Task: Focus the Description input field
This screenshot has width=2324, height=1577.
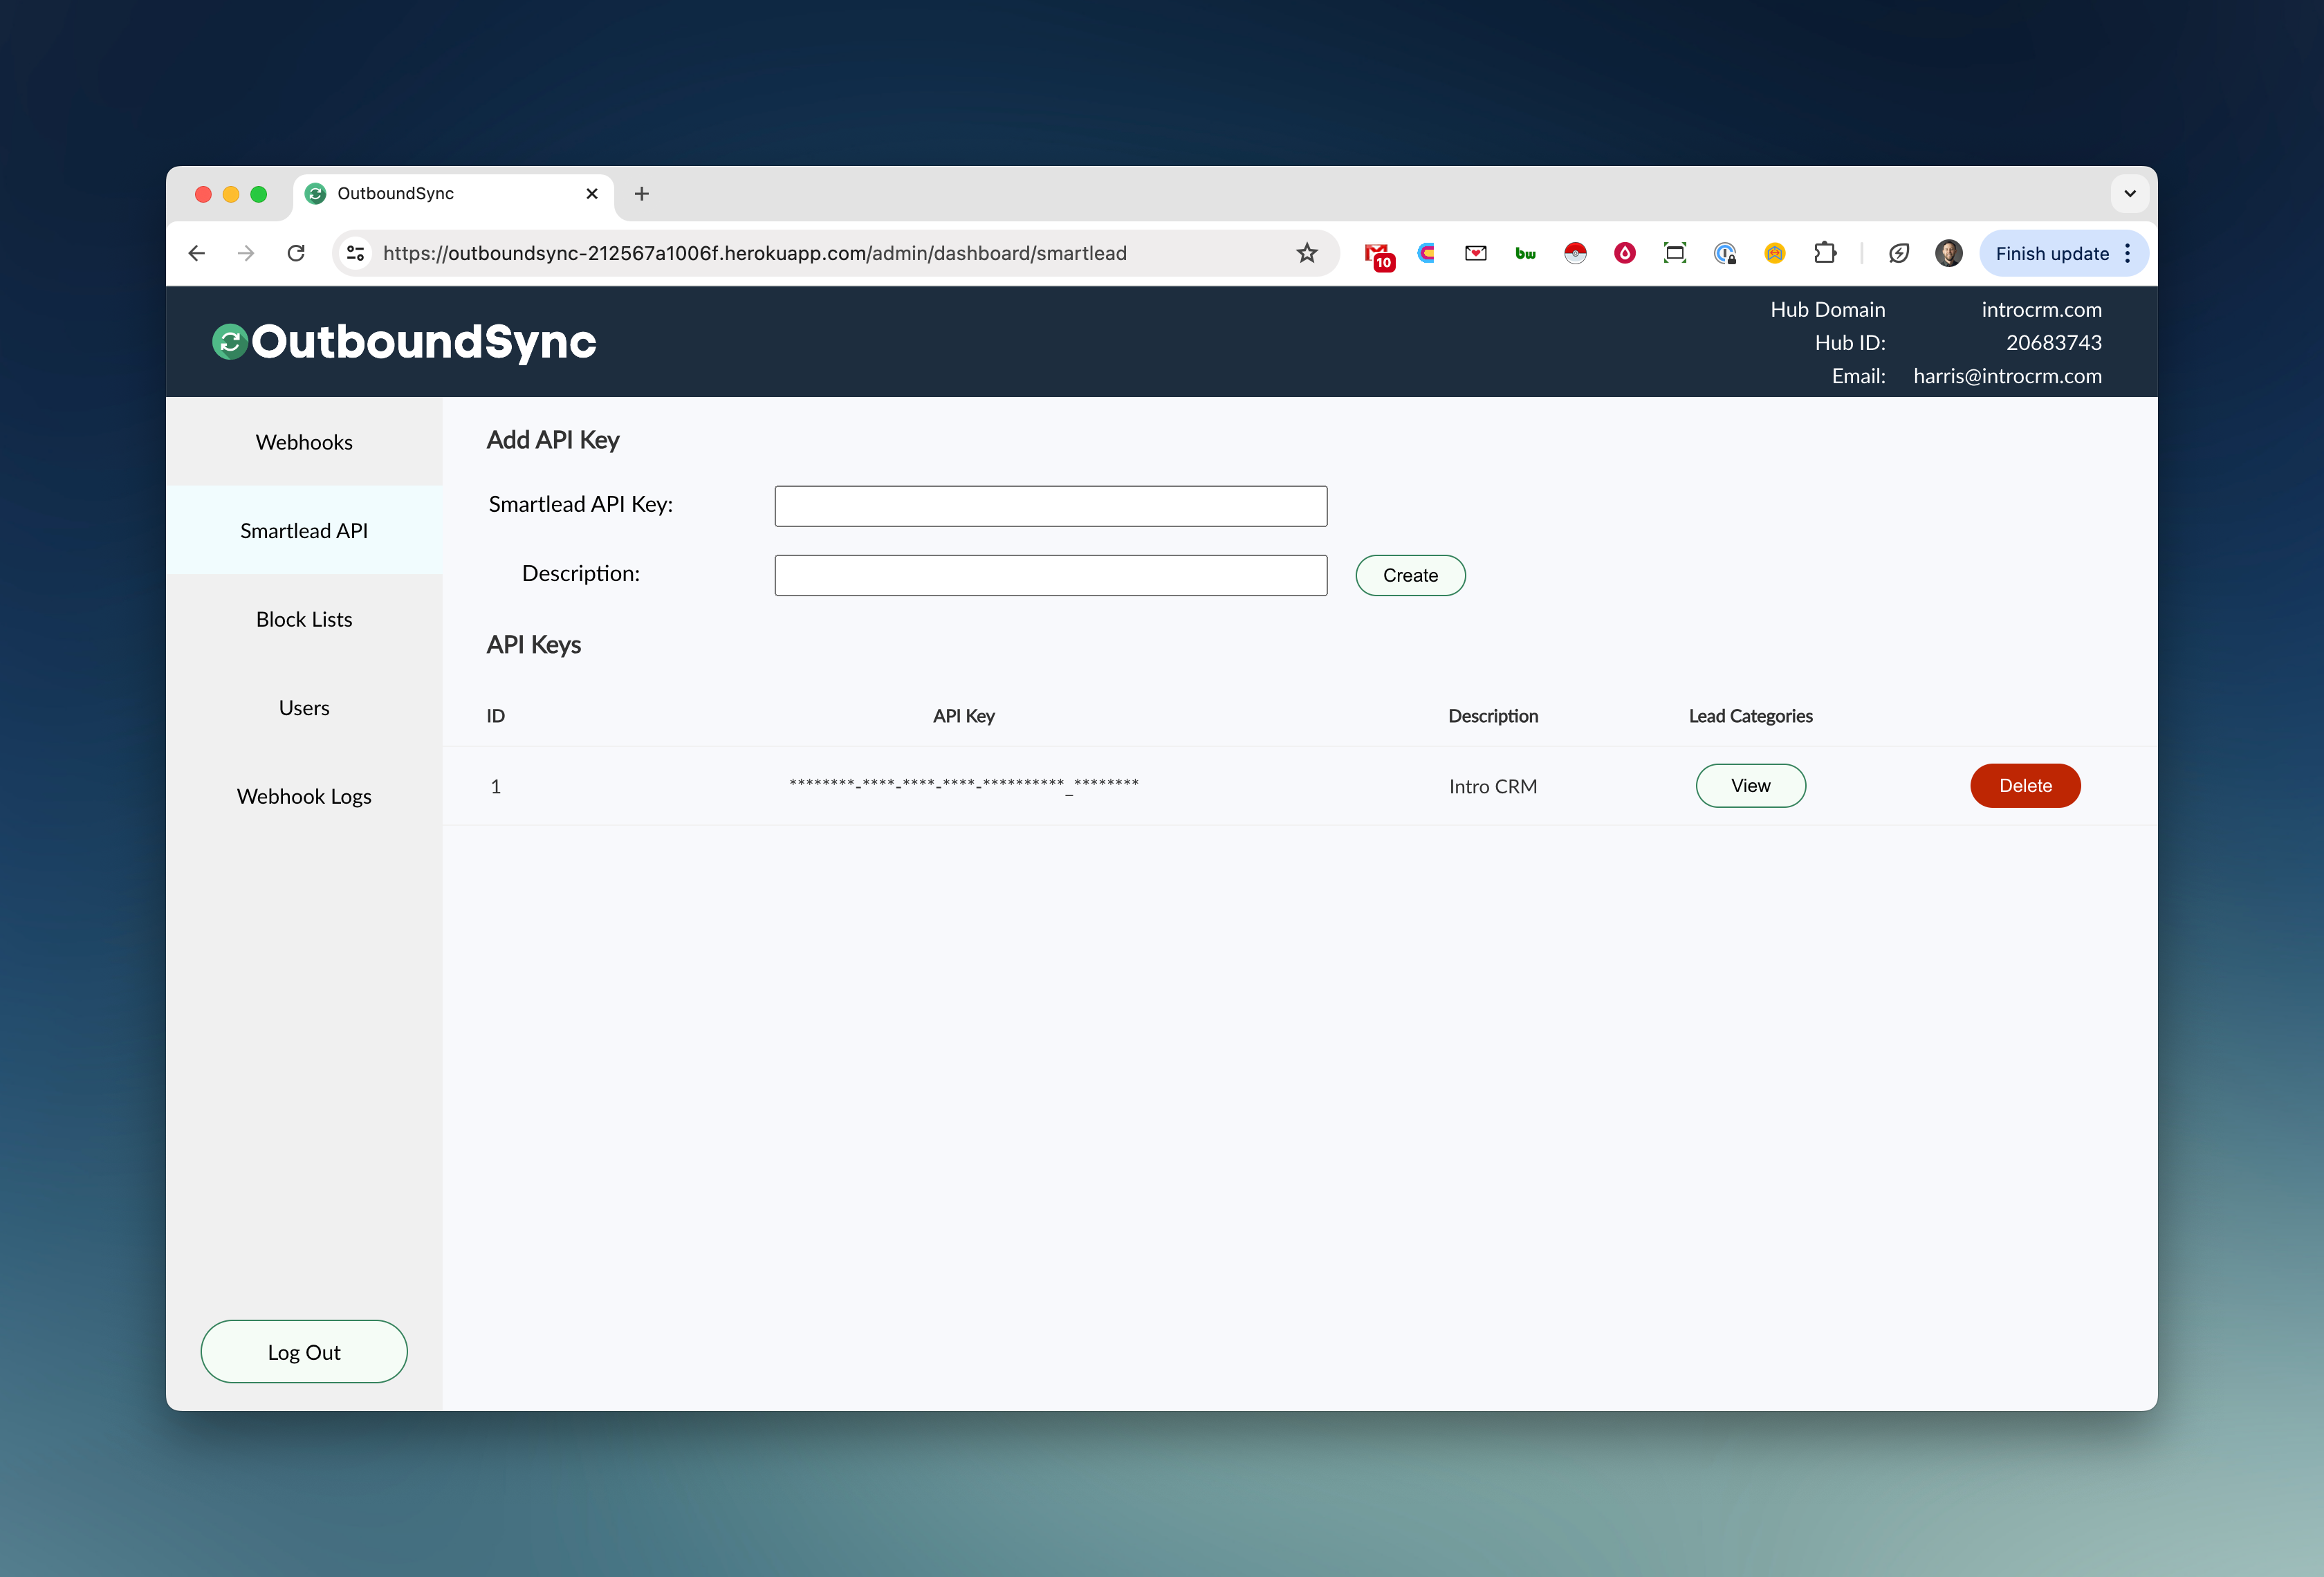Action: coord(1050,575)
